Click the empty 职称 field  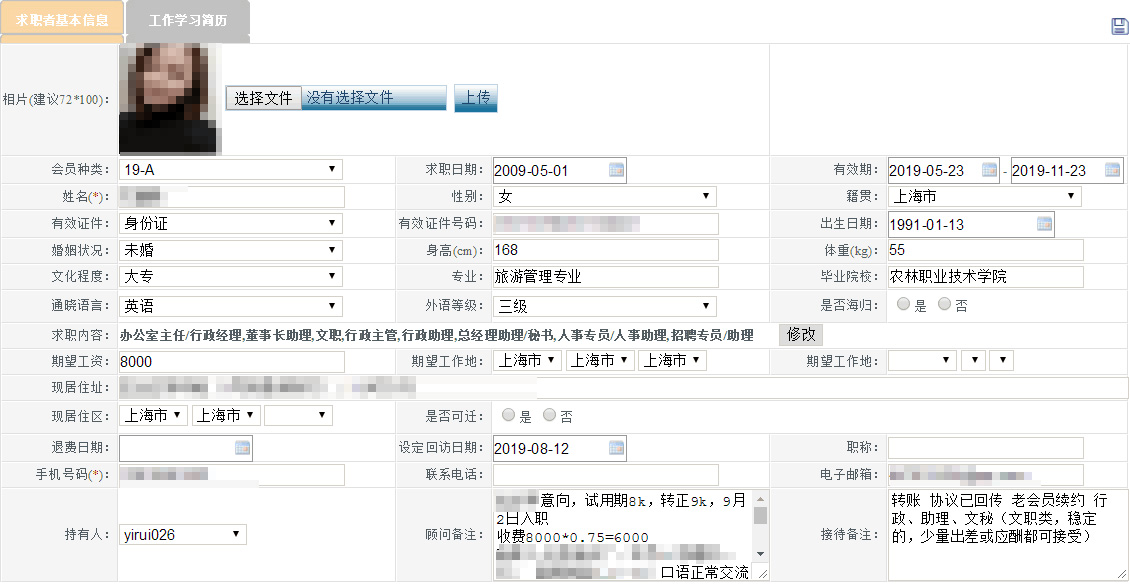coord(986,448)
